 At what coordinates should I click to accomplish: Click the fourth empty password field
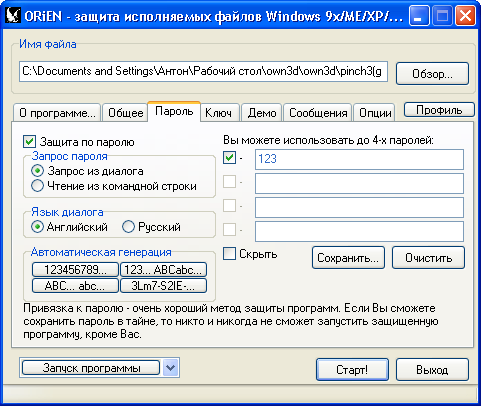[x=359, y=231]
